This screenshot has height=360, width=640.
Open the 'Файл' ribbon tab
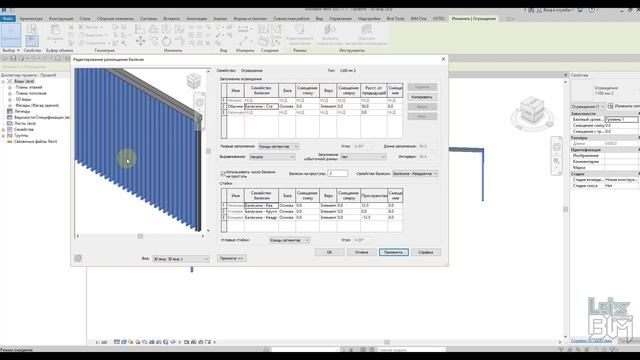[x=8, y=19]
